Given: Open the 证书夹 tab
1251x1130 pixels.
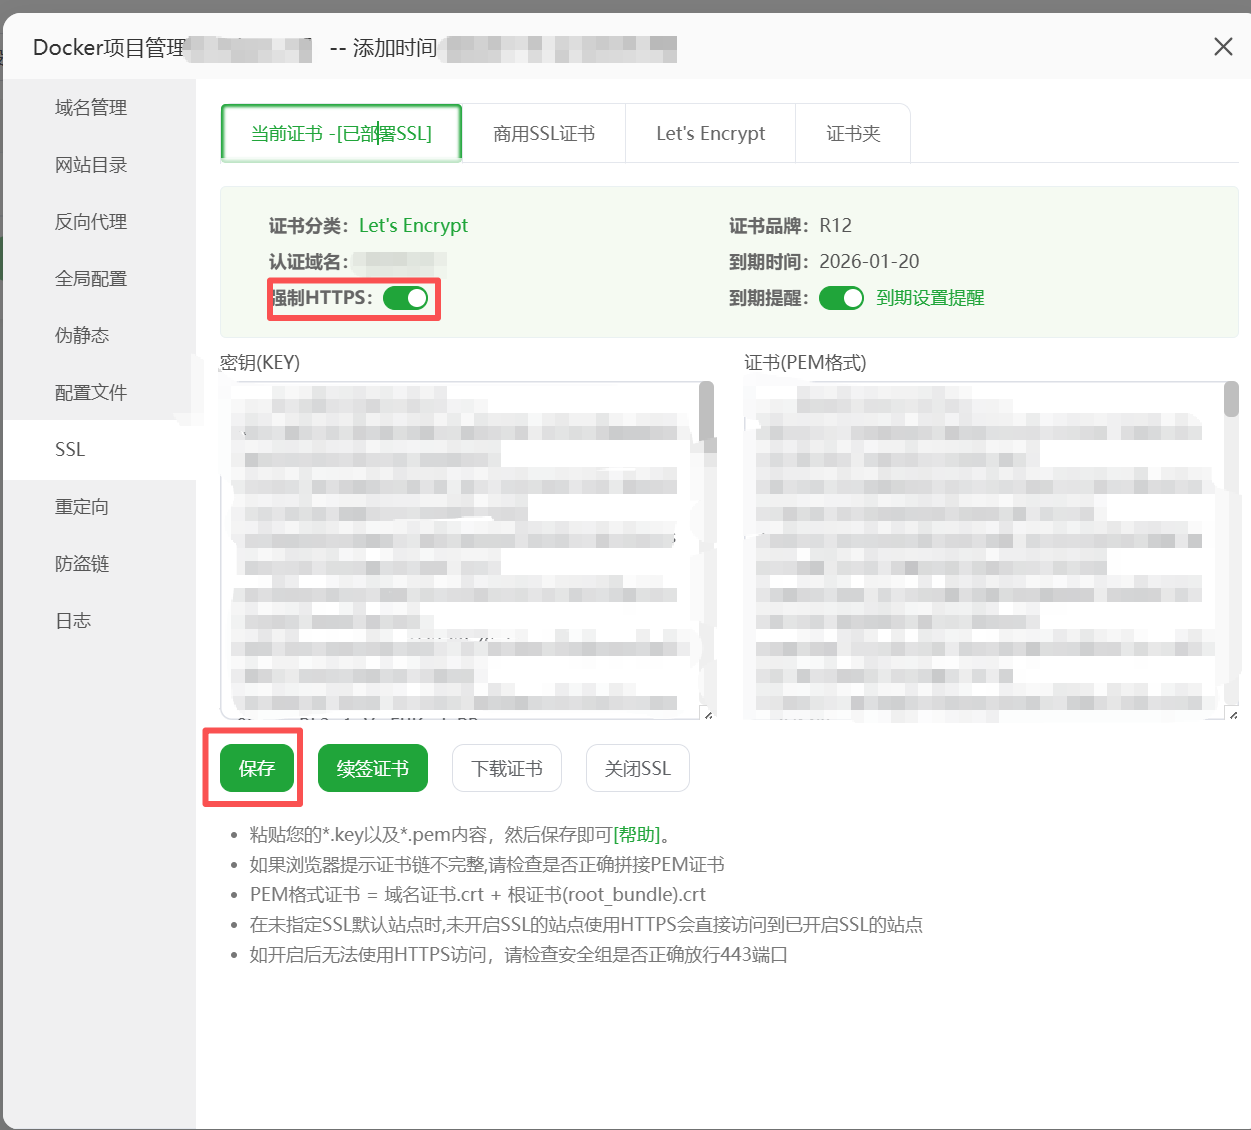Looking at the screenshot, I should (853, 134).
